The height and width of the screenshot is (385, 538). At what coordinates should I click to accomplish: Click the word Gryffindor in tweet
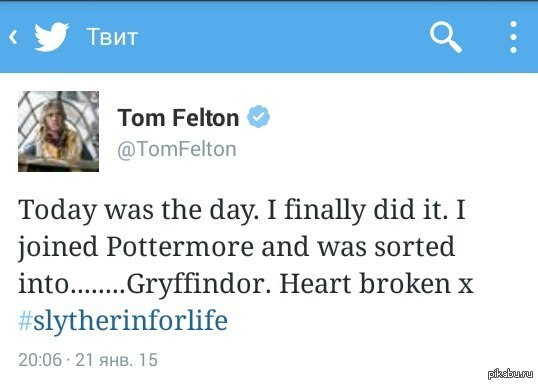pyautogui.click(x=199, y=284)
